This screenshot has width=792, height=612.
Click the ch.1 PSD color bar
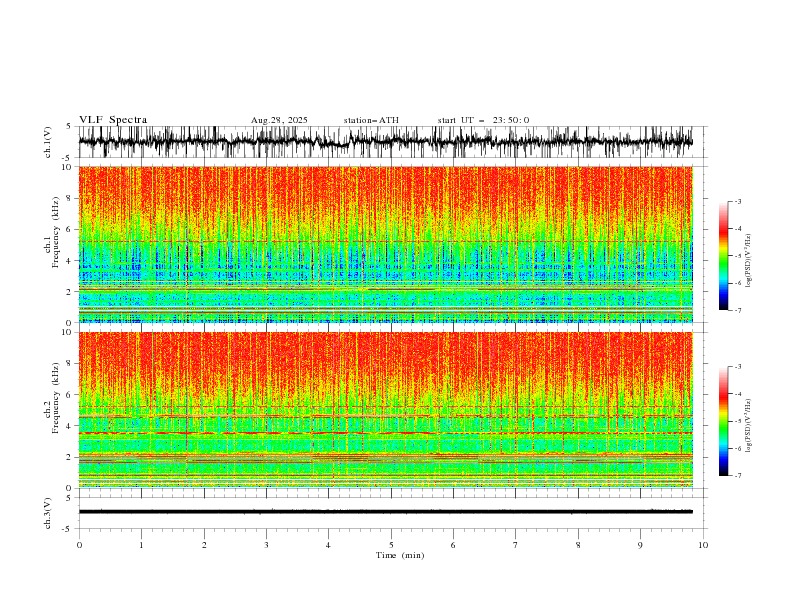click(x=723, y=256)
